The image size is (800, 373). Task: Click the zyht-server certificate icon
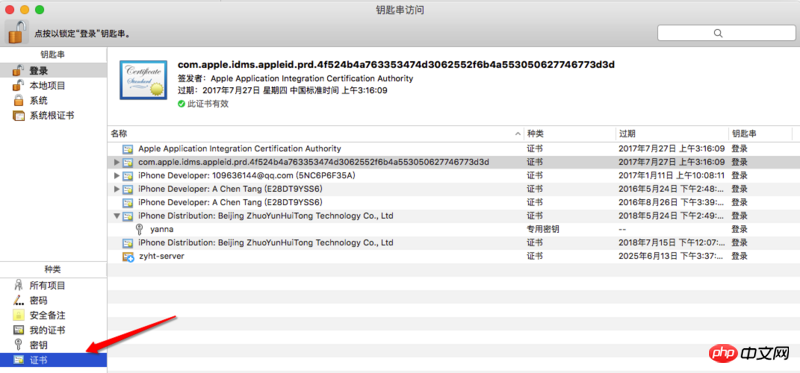point(128,257)
